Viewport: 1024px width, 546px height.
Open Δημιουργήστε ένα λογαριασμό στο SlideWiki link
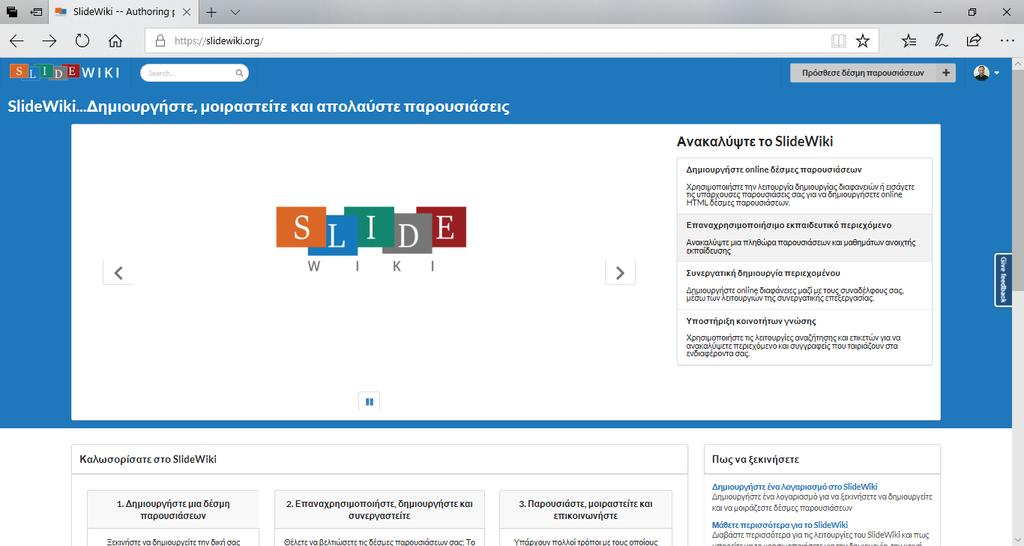coord(794,487)
